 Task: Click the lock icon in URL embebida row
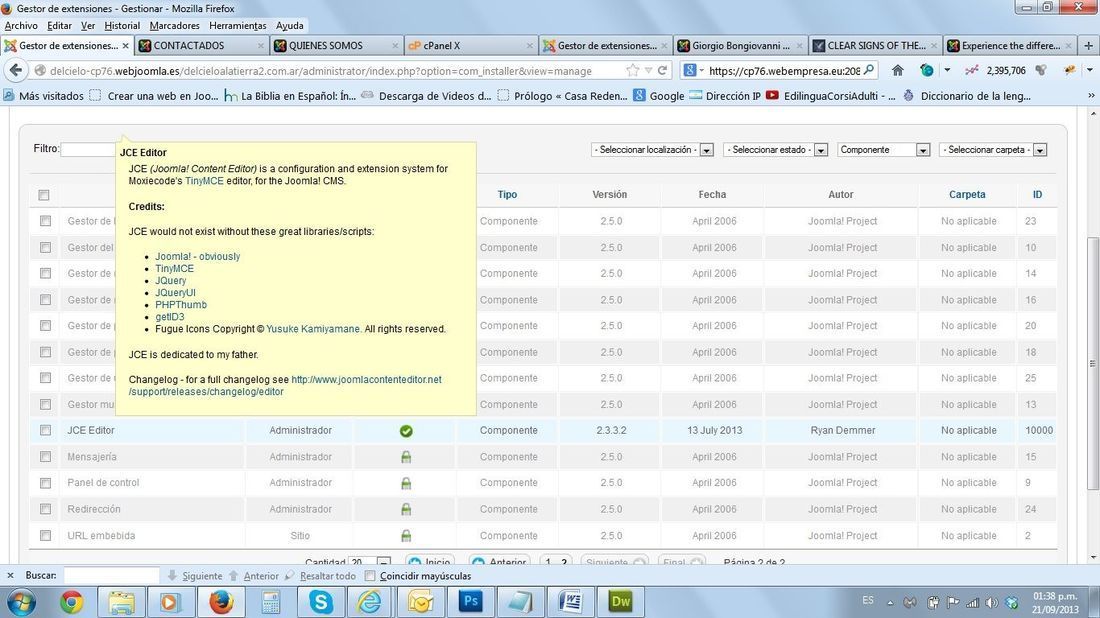point(406,536)
